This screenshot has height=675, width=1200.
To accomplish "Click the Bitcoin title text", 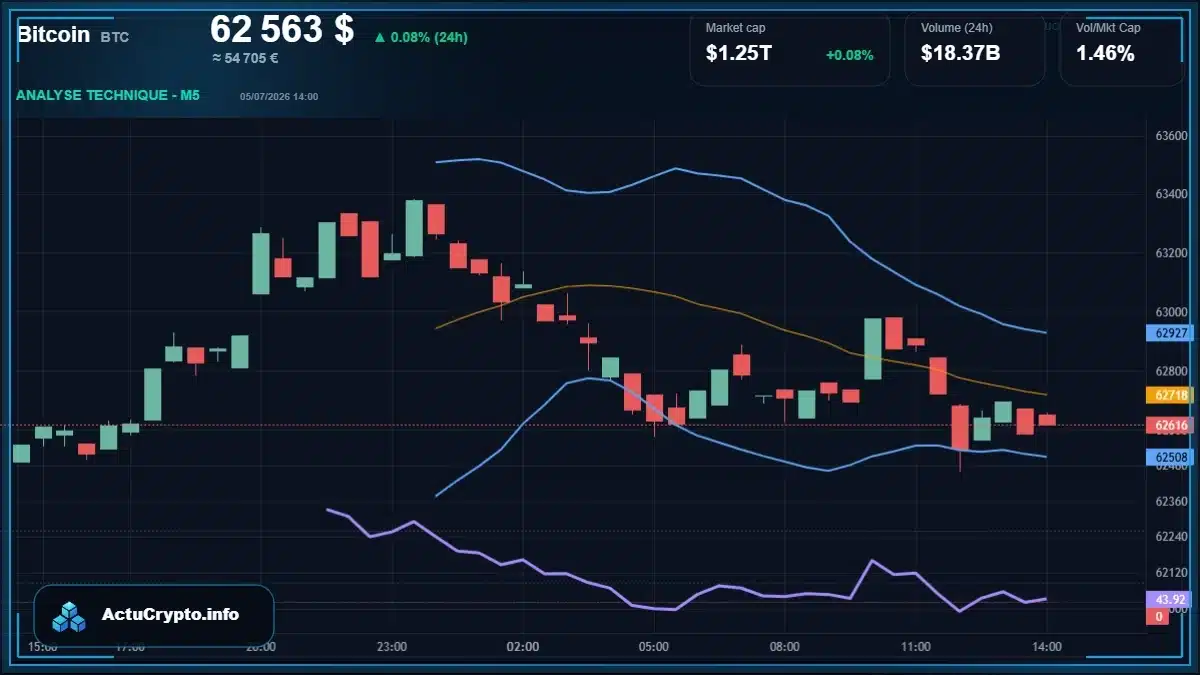I will 54,34.
